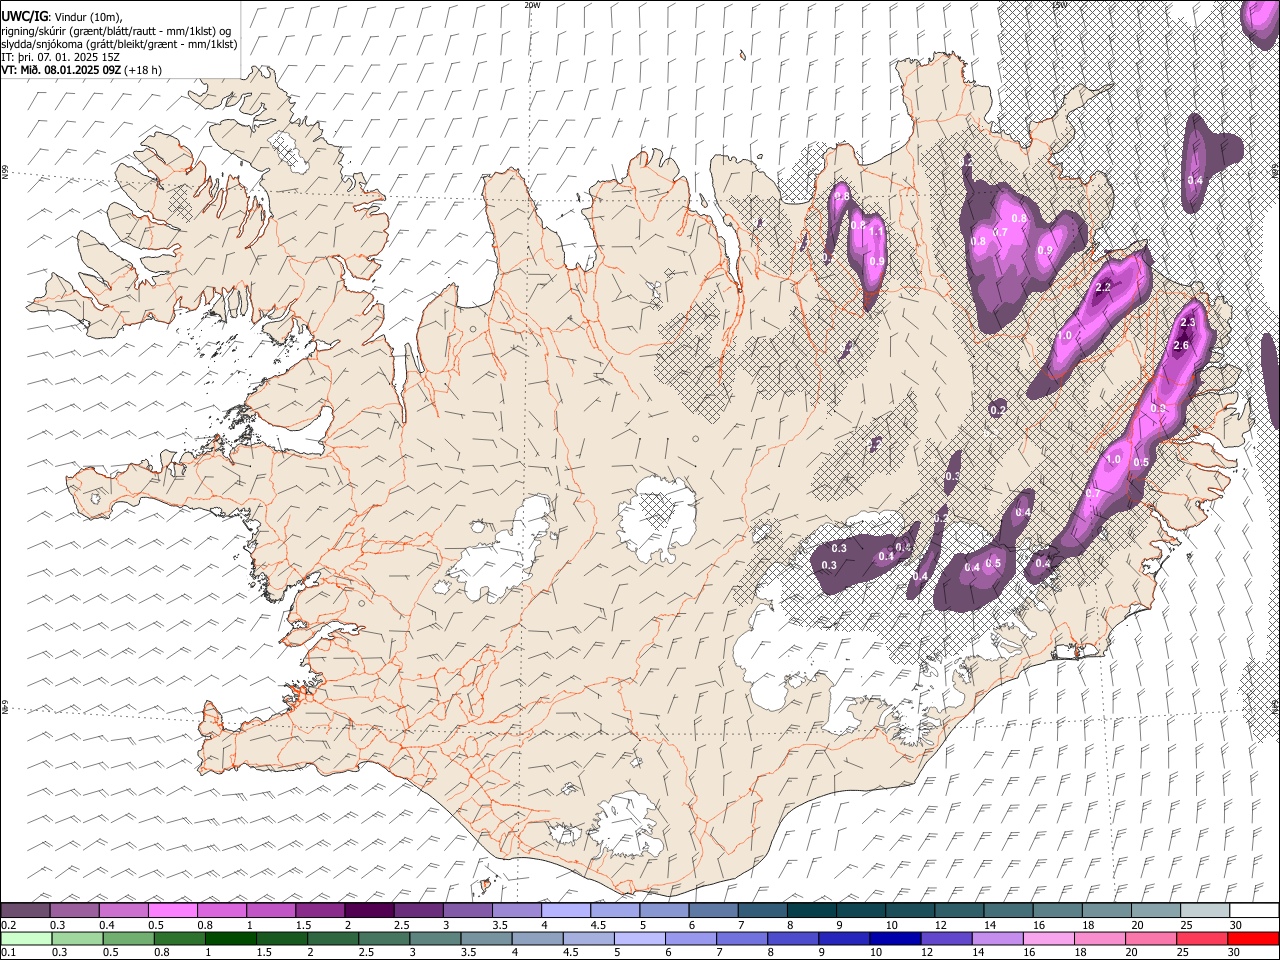
Task: Click the 15W longitude label
Action: pyautogui.click(x=1060, y=5)
